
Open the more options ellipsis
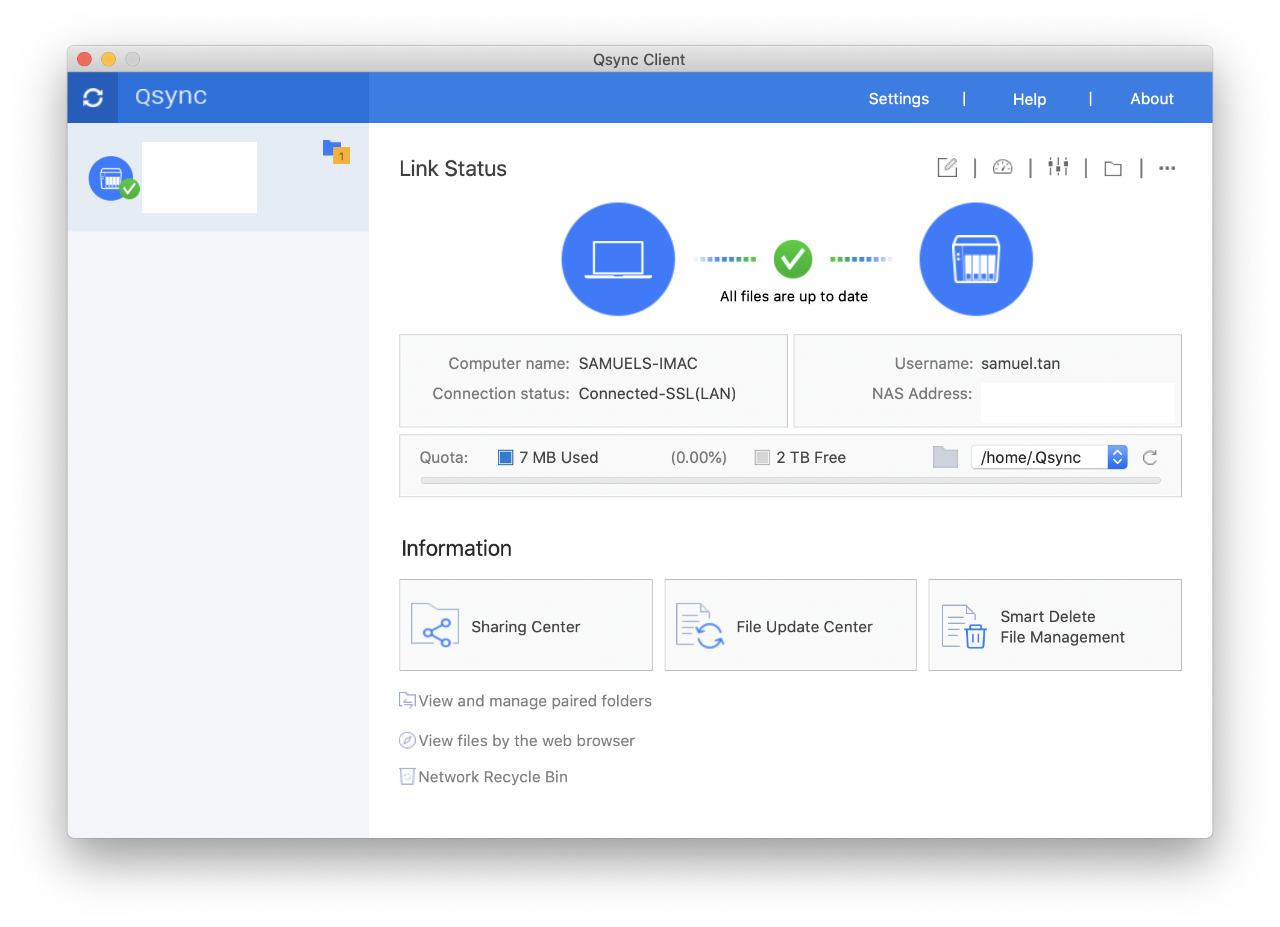click(x=1167, y=168)
